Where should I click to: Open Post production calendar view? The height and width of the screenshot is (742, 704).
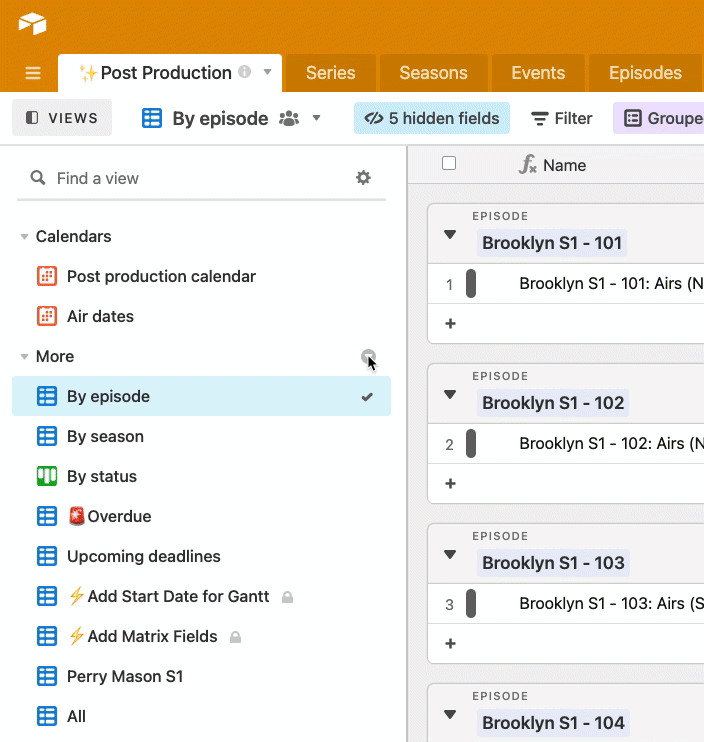(161, 276)
